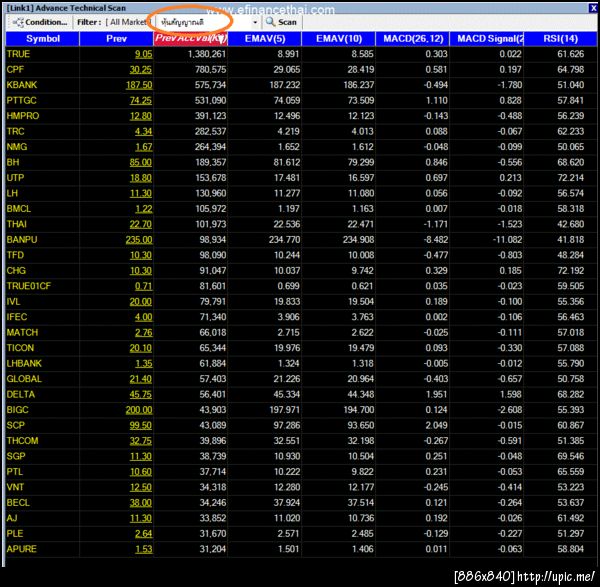This screenshot has height=587, width=600.
Task: Click the Scan button
Action: [282, 22]
